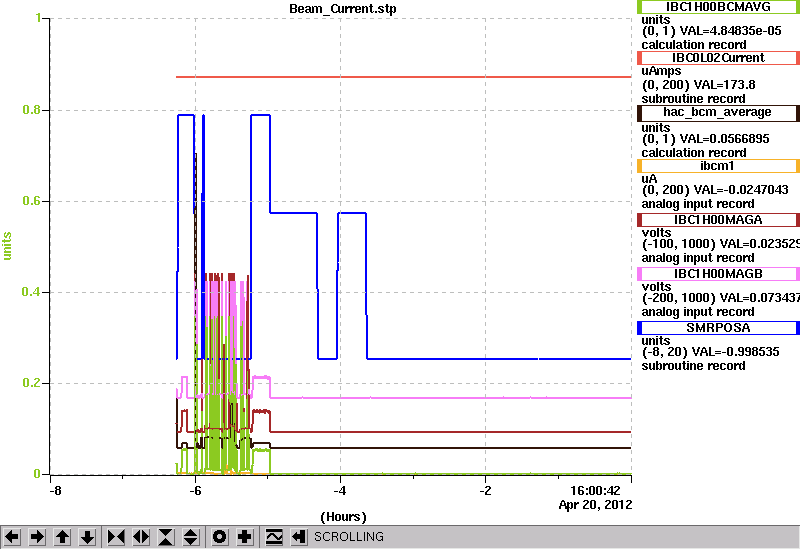Viewport: 800px width, 549px height.
Task: Click the 16:00:42 timestamp on x-axis
Action: coord(595,491)
